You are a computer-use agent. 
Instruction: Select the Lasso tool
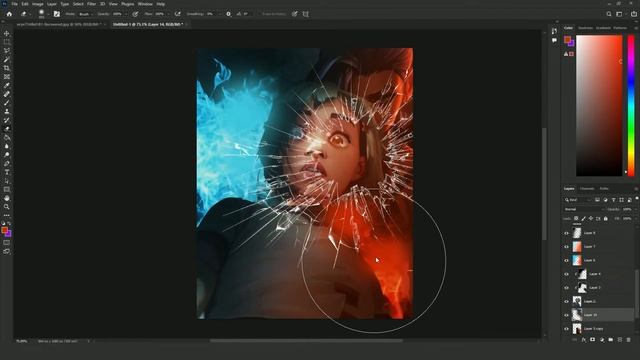tap(7, 51)
